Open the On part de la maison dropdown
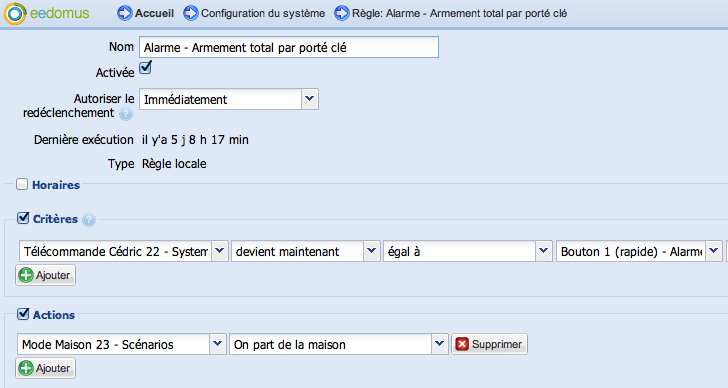Viewport: 728px width, 388px height. tap(439, 344)
